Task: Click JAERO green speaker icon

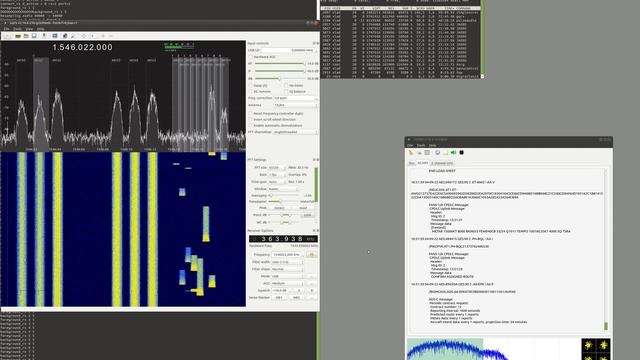Action: (x=453, y=153)
